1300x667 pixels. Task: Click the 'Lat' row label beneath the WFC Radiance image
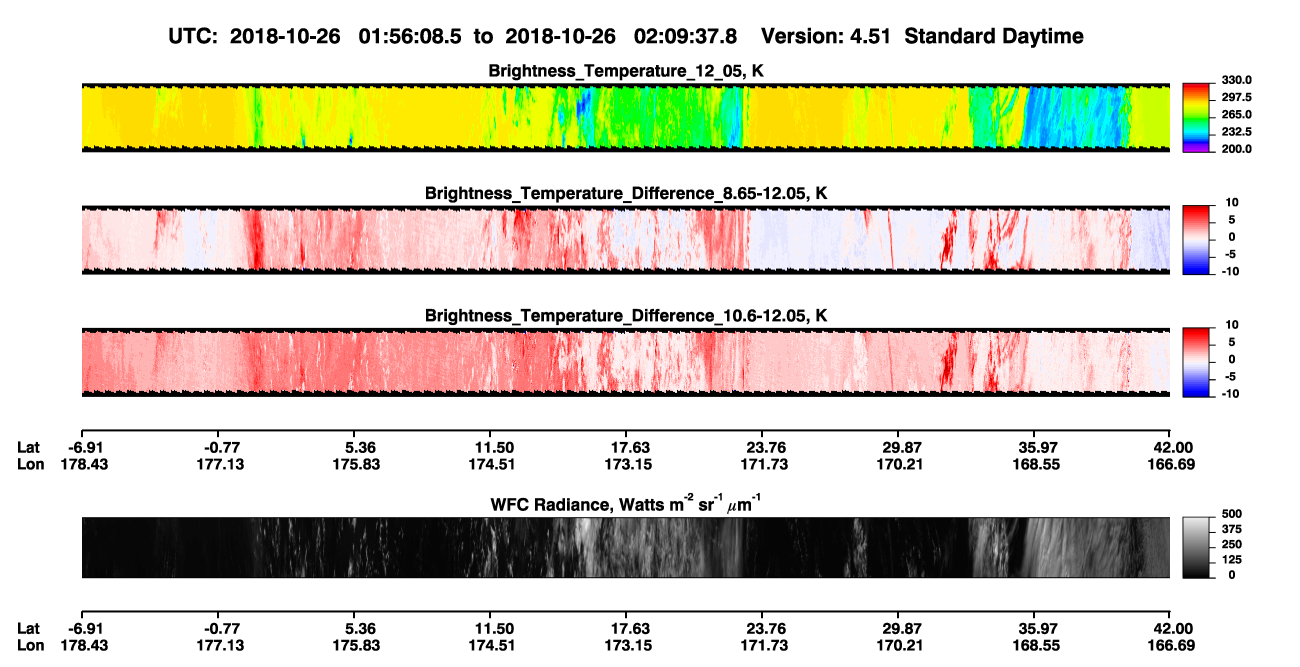point(28,629)
